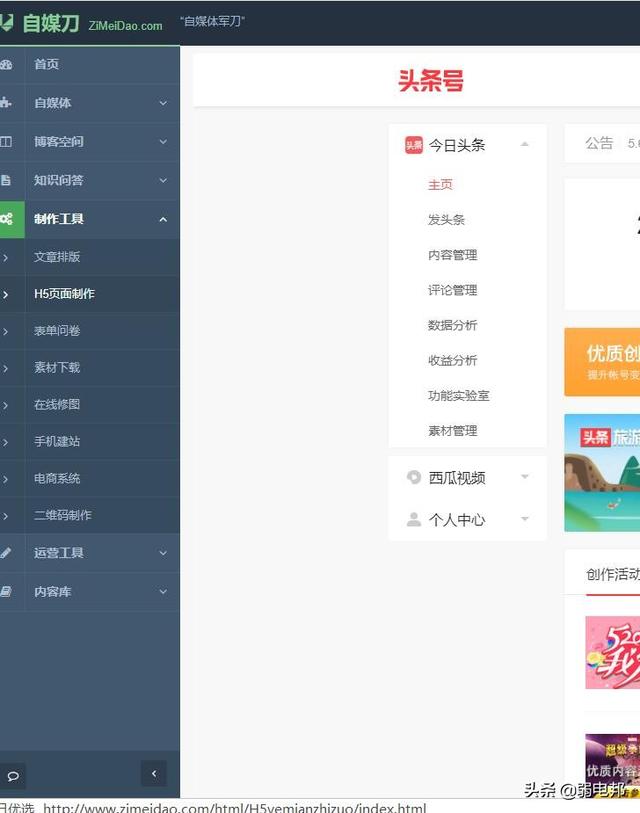Open 文章排版 tool

57,257
